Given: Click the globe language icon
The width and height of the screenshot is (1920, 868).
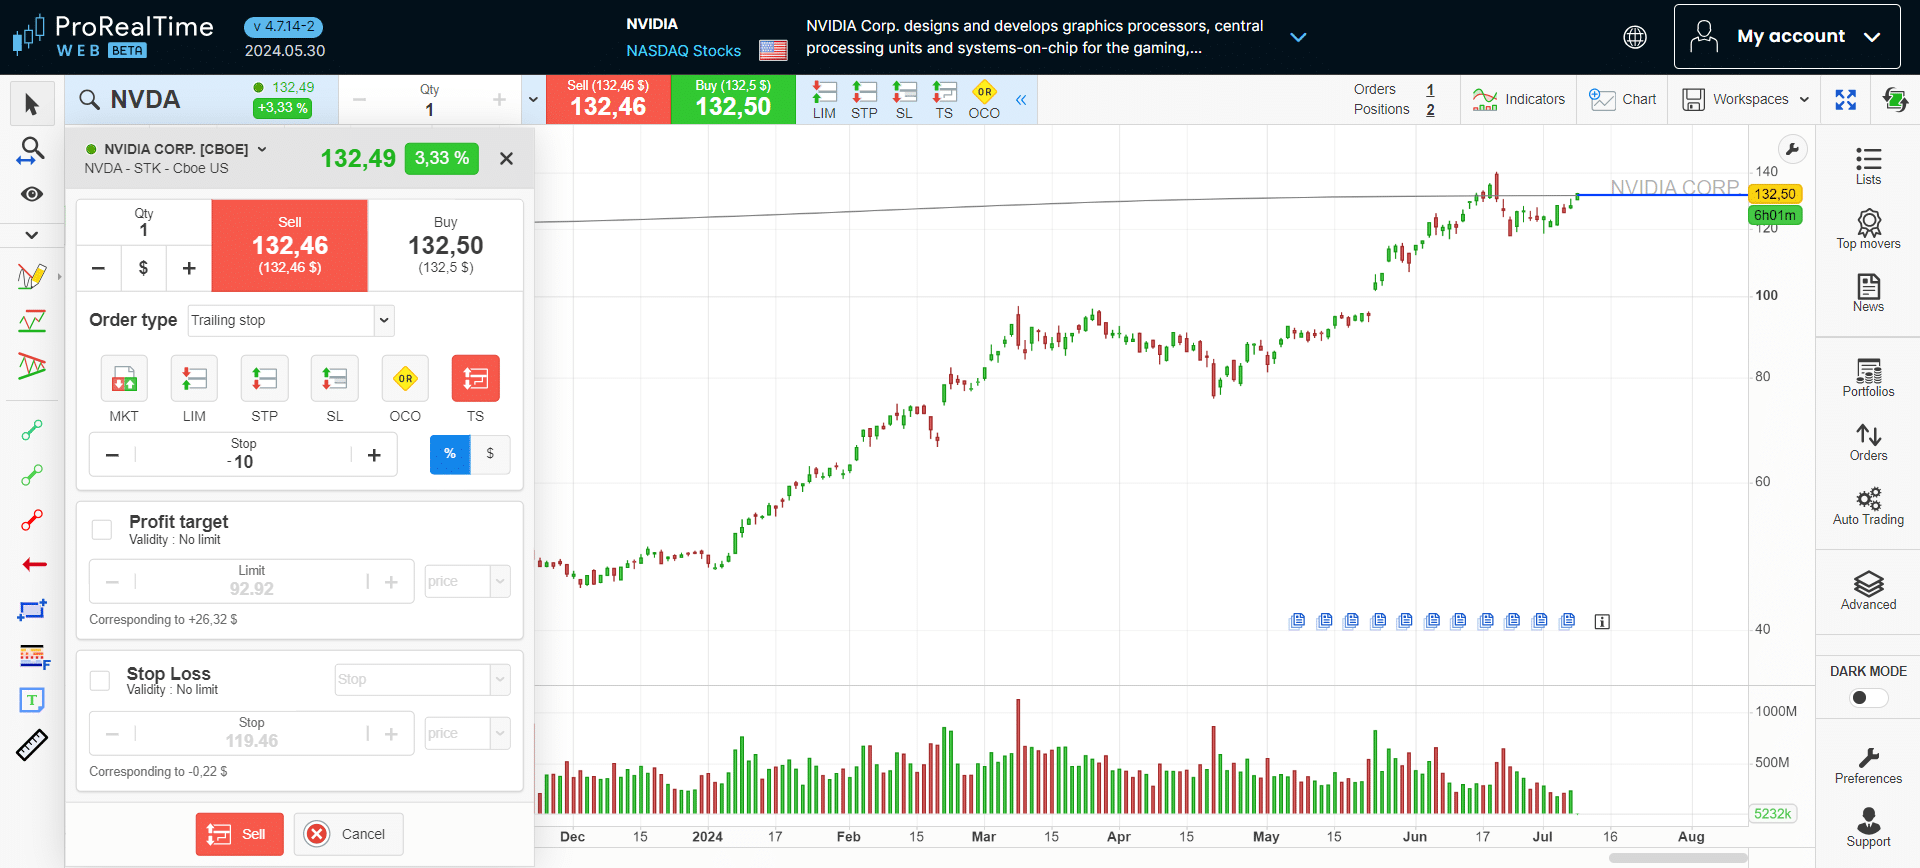Looking at the screenshot, I should tap(1635, 37).
